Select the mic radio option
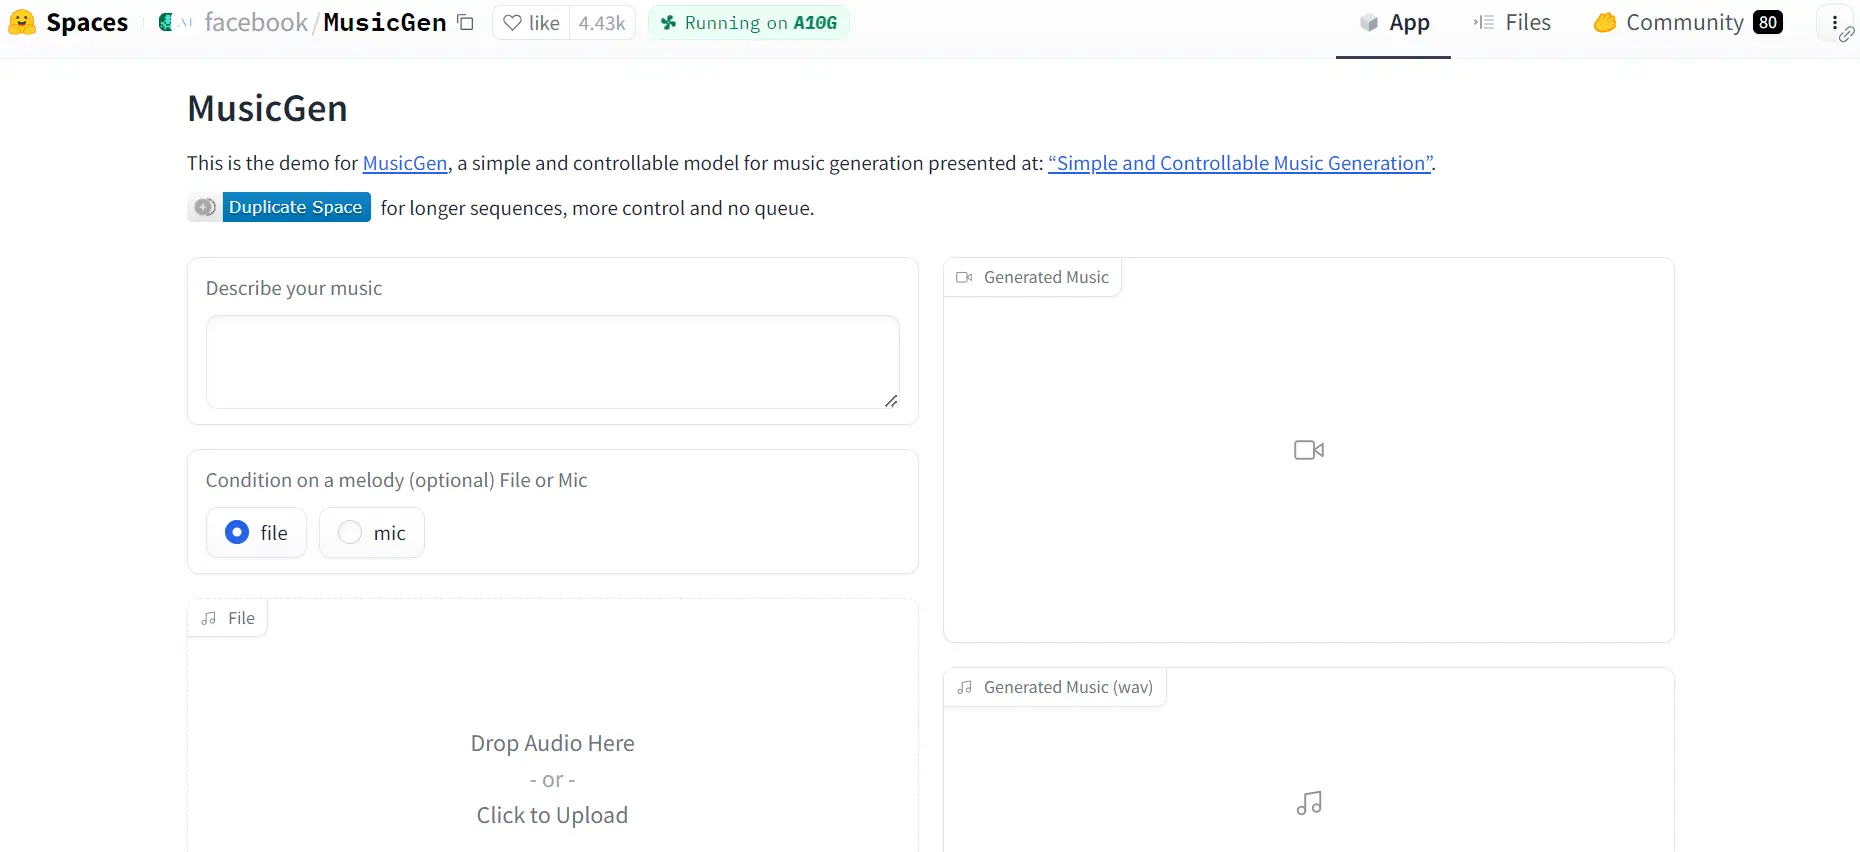Image resolution: width=1860 pixels, height=852 pixels. [x=350, y=532]
